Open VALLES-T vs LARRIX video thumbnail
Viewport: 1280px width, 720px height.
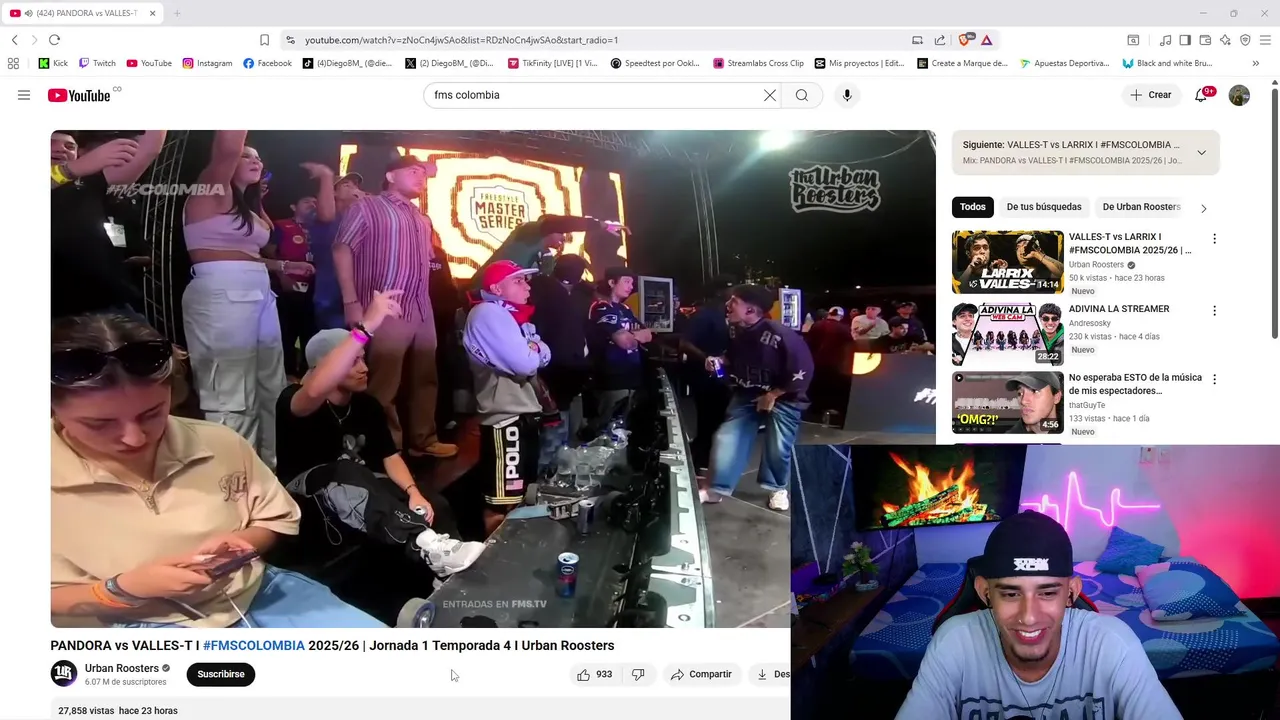(1007, 262)
